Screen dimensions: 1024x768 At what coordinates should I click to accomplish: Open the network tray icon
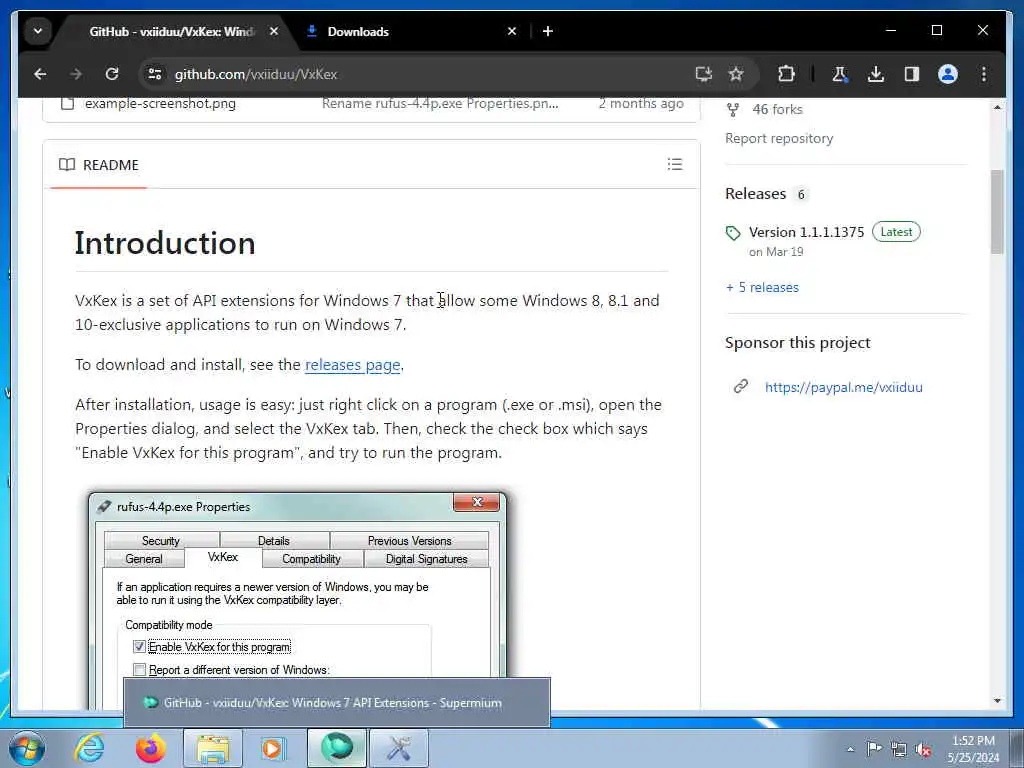click(899, 749)
